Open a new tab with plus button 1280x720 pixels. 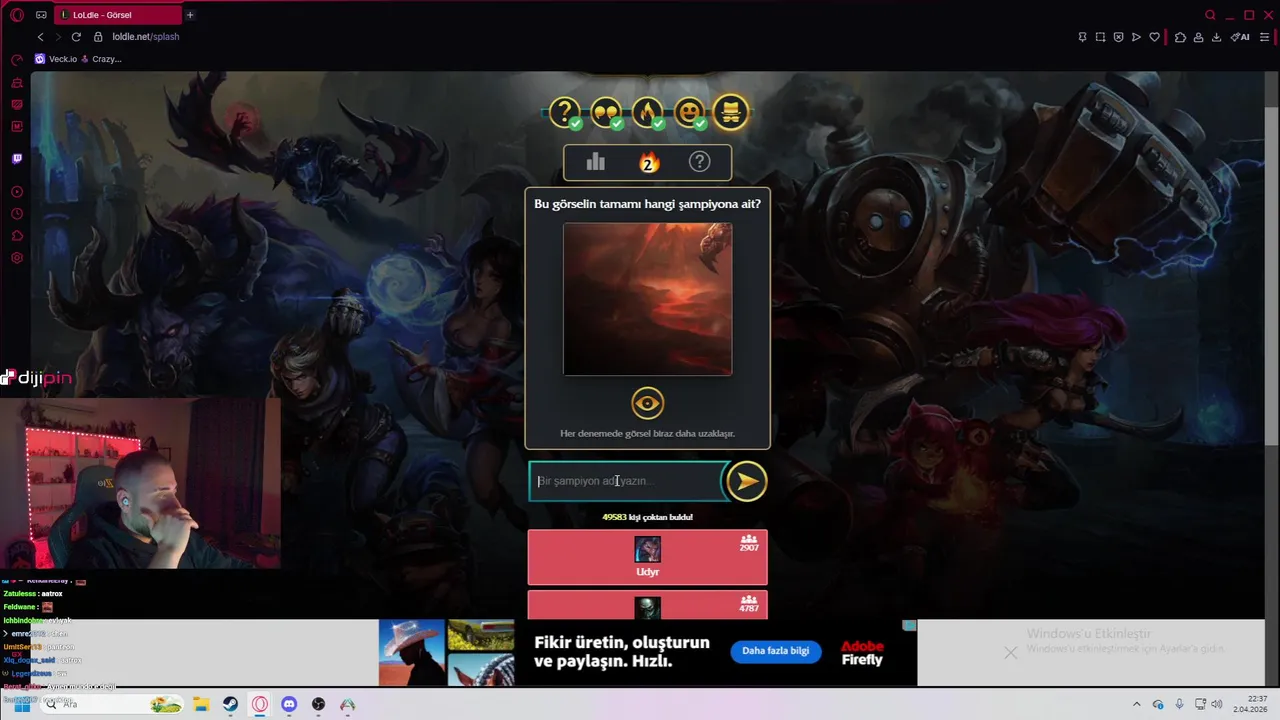click(x=190, y=15)
